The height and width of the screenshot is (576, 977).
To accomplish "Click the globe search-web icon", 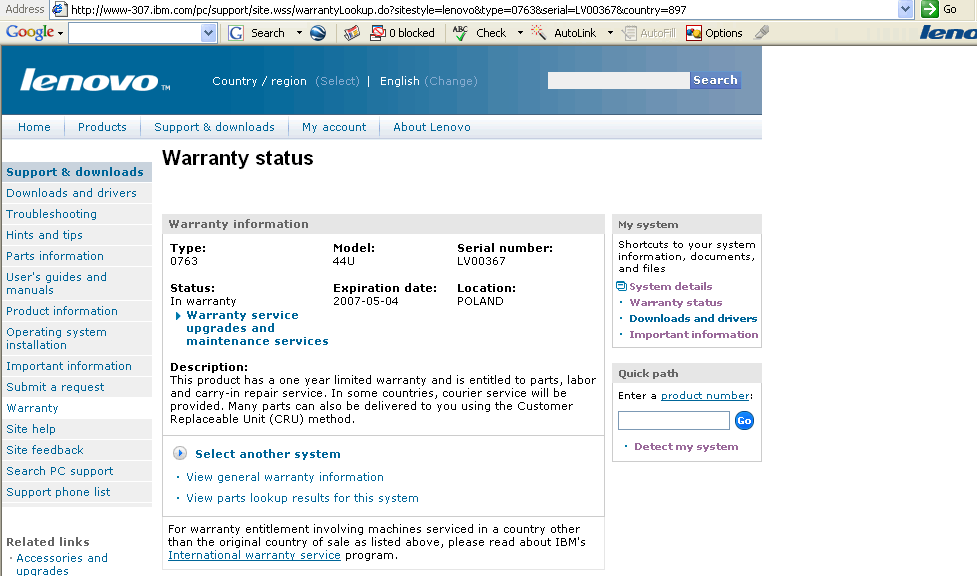I will (318, 33).
